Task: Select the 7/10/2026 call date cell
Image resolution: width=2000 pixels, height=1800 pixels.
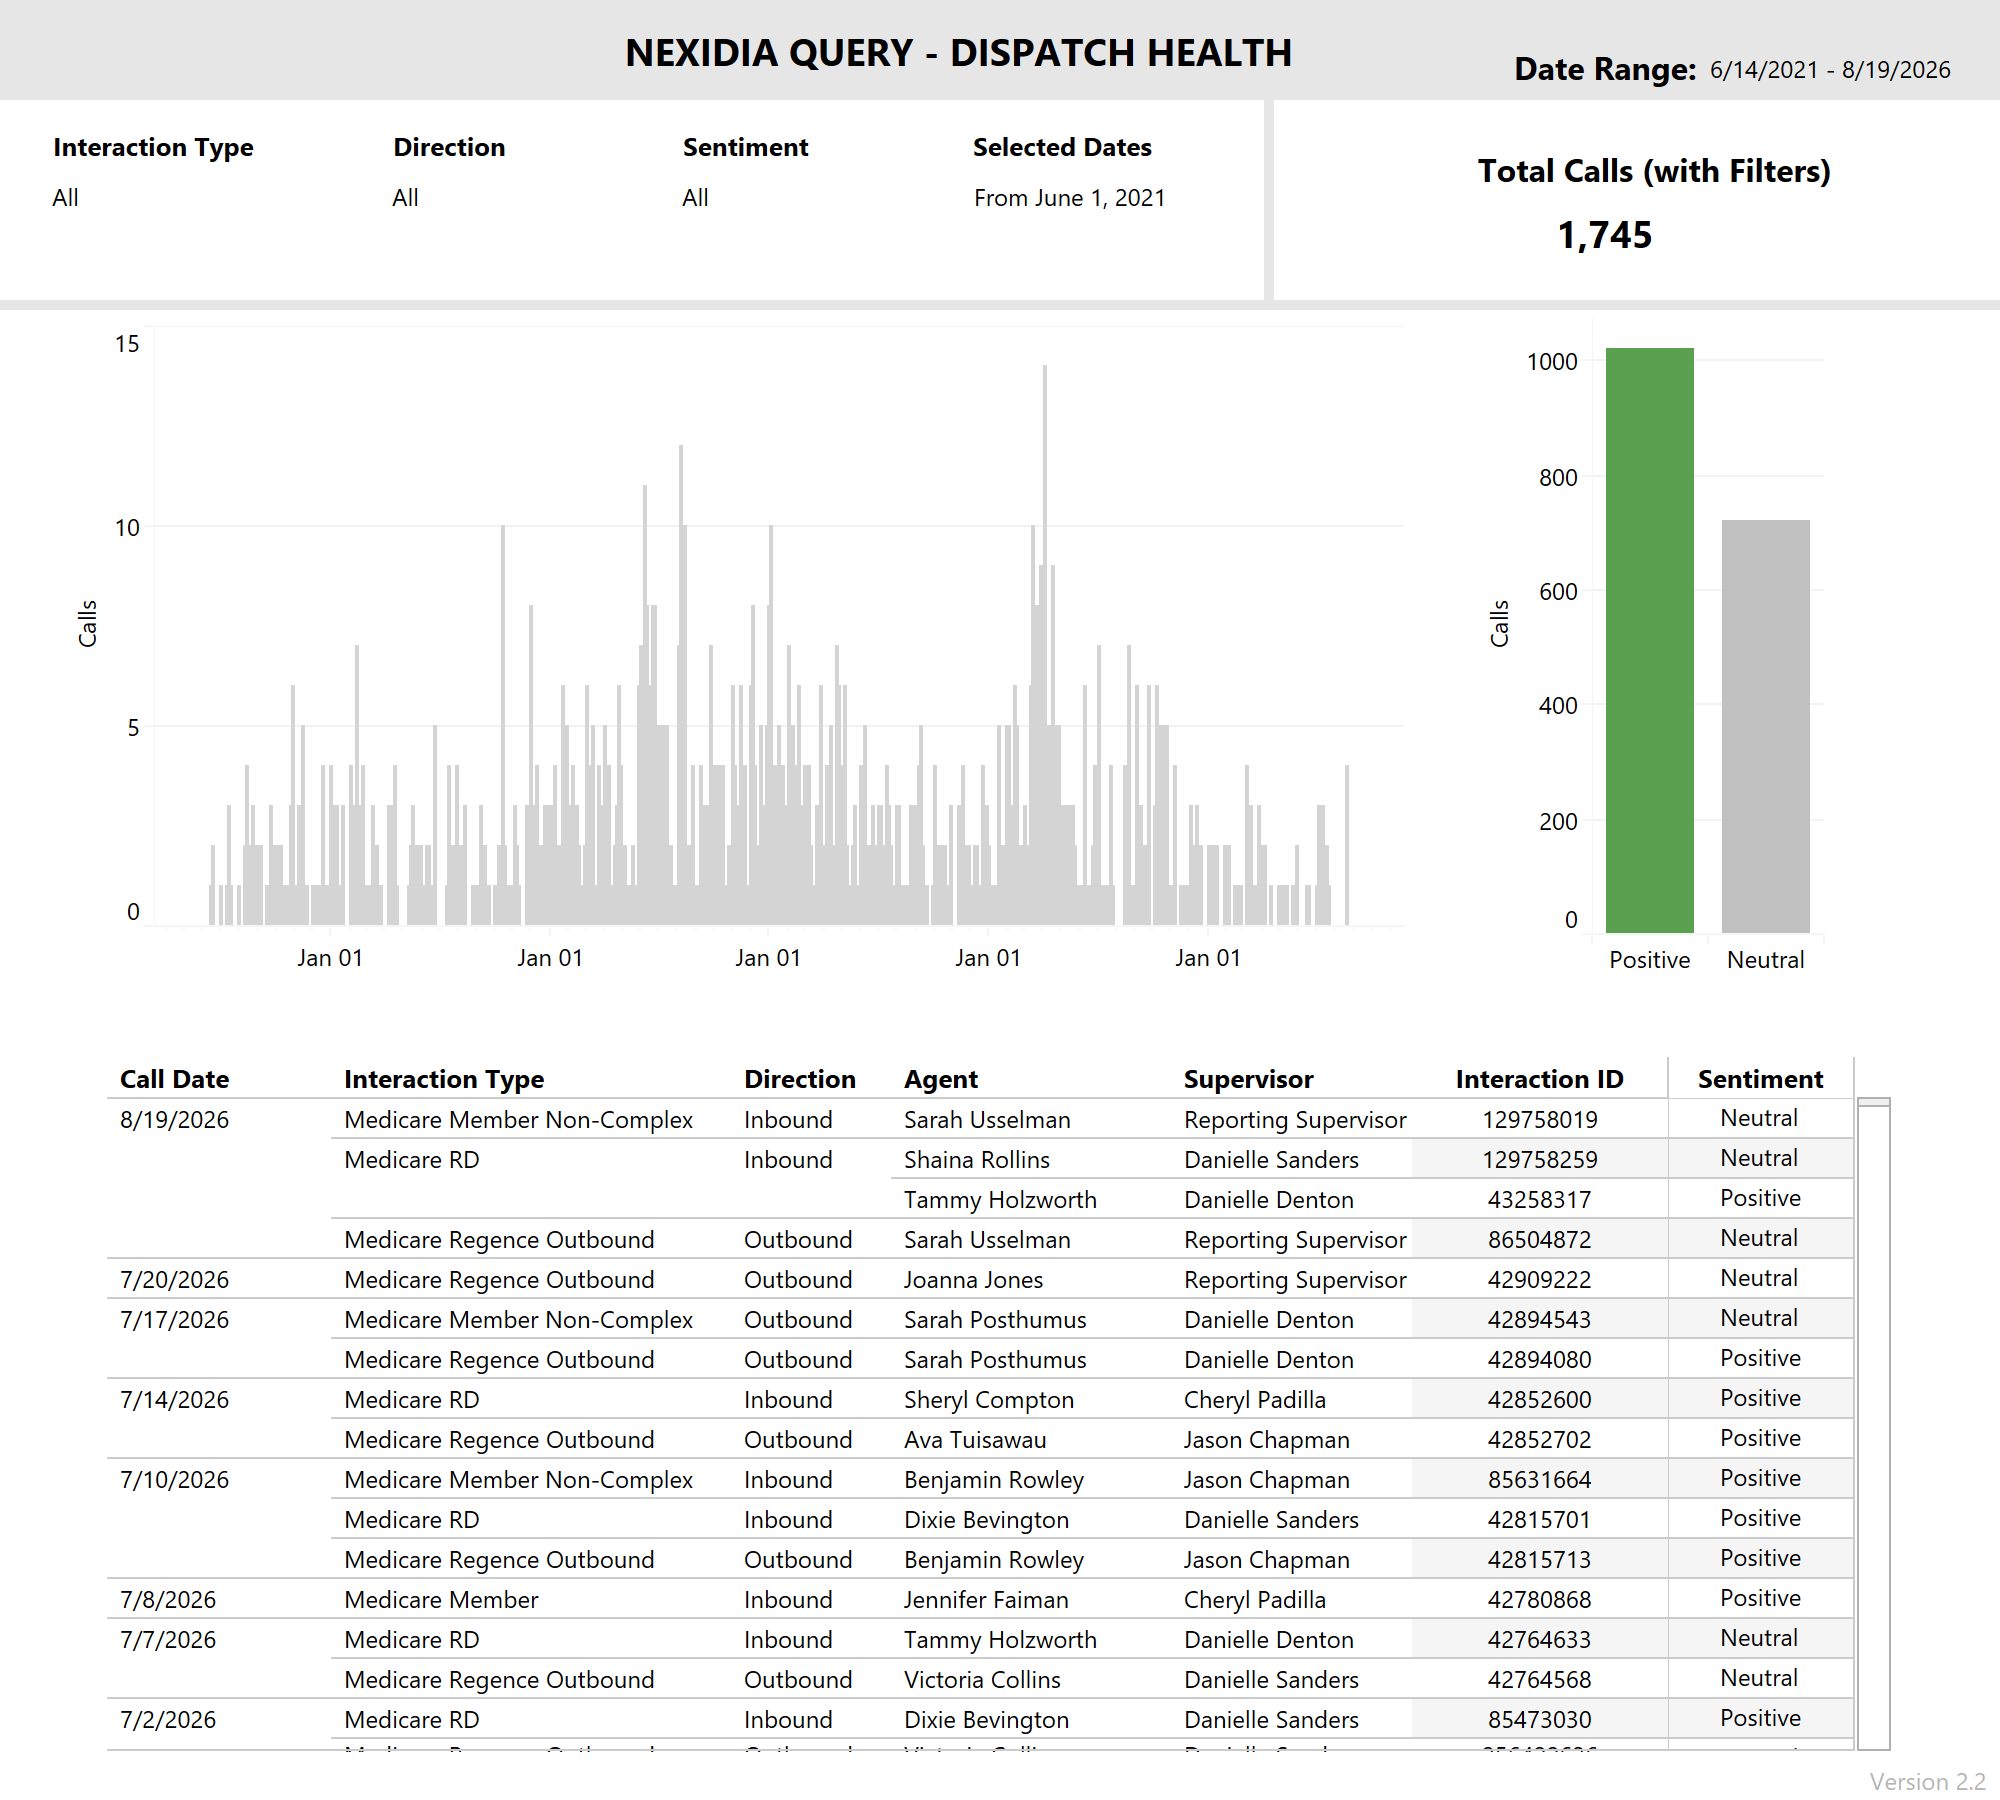Action: point(174,1479)
